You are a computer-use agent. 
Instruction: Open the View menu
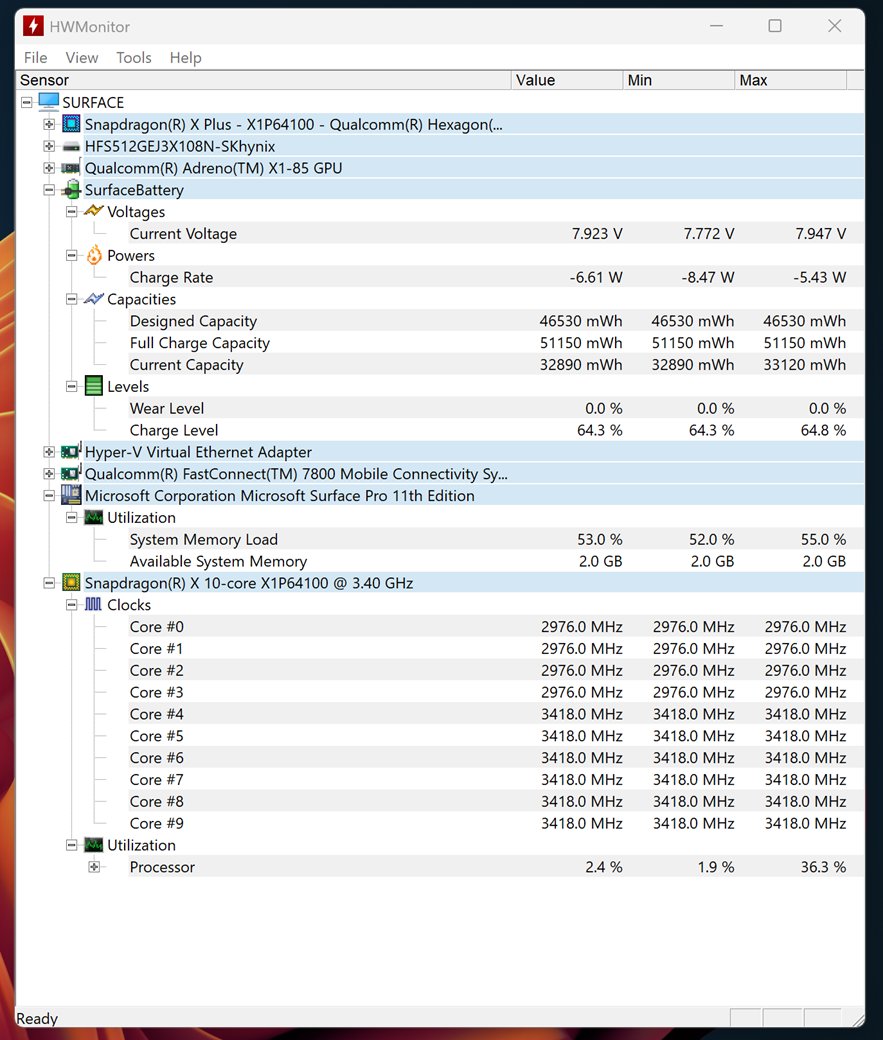click(82, 58)
